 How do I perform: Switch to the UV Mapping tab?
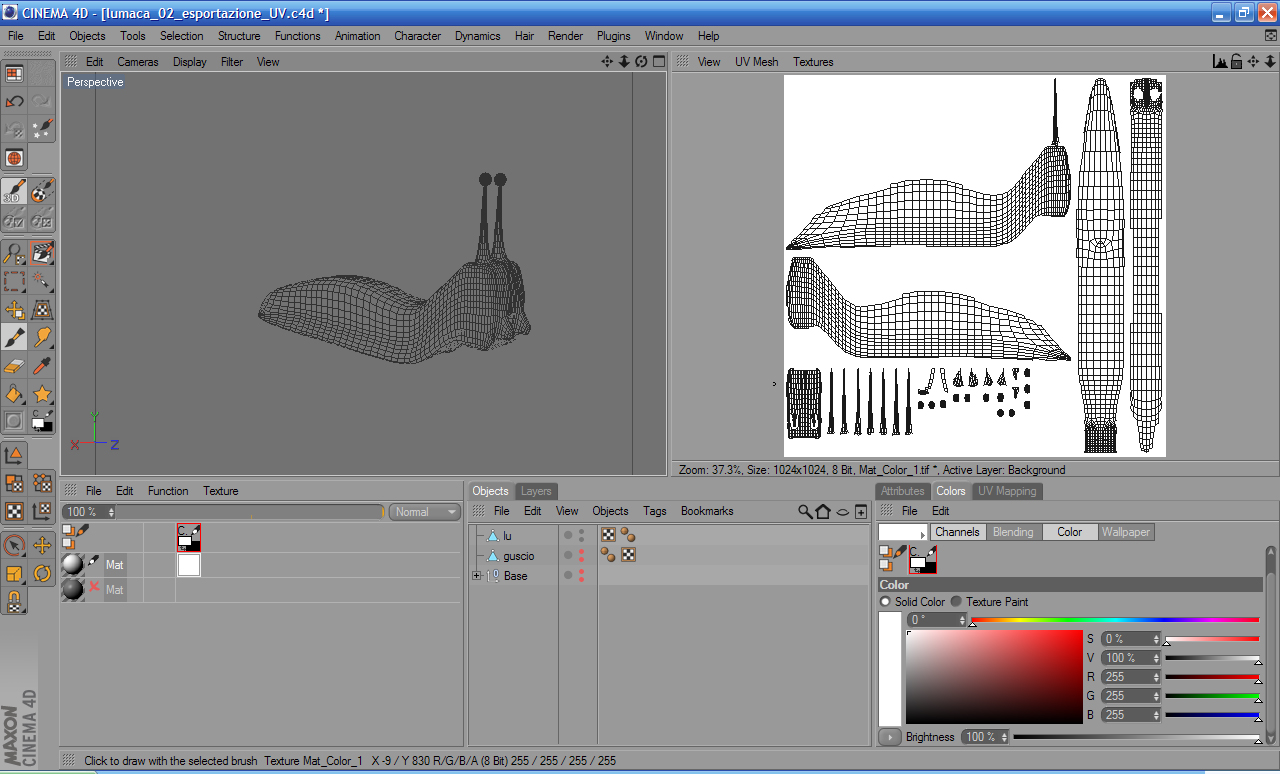tap(1007, 491)
